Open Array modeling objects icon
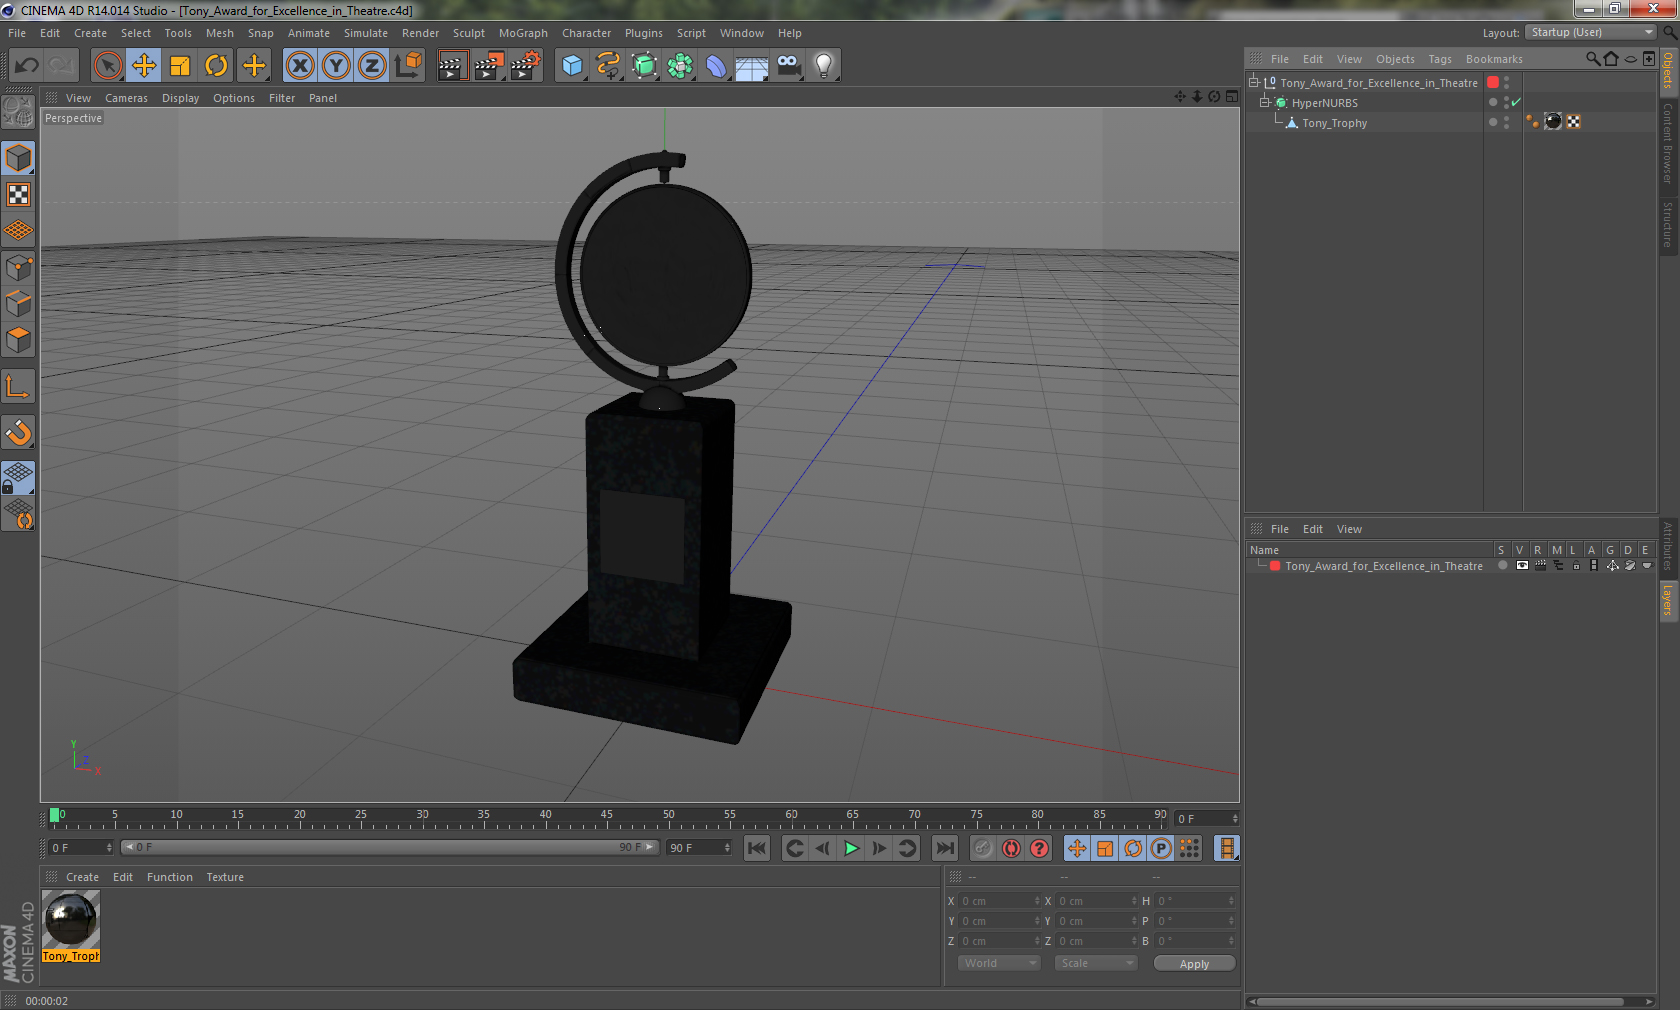The height and width of the screenshot is (1010, 1680). tap(680, 66)
